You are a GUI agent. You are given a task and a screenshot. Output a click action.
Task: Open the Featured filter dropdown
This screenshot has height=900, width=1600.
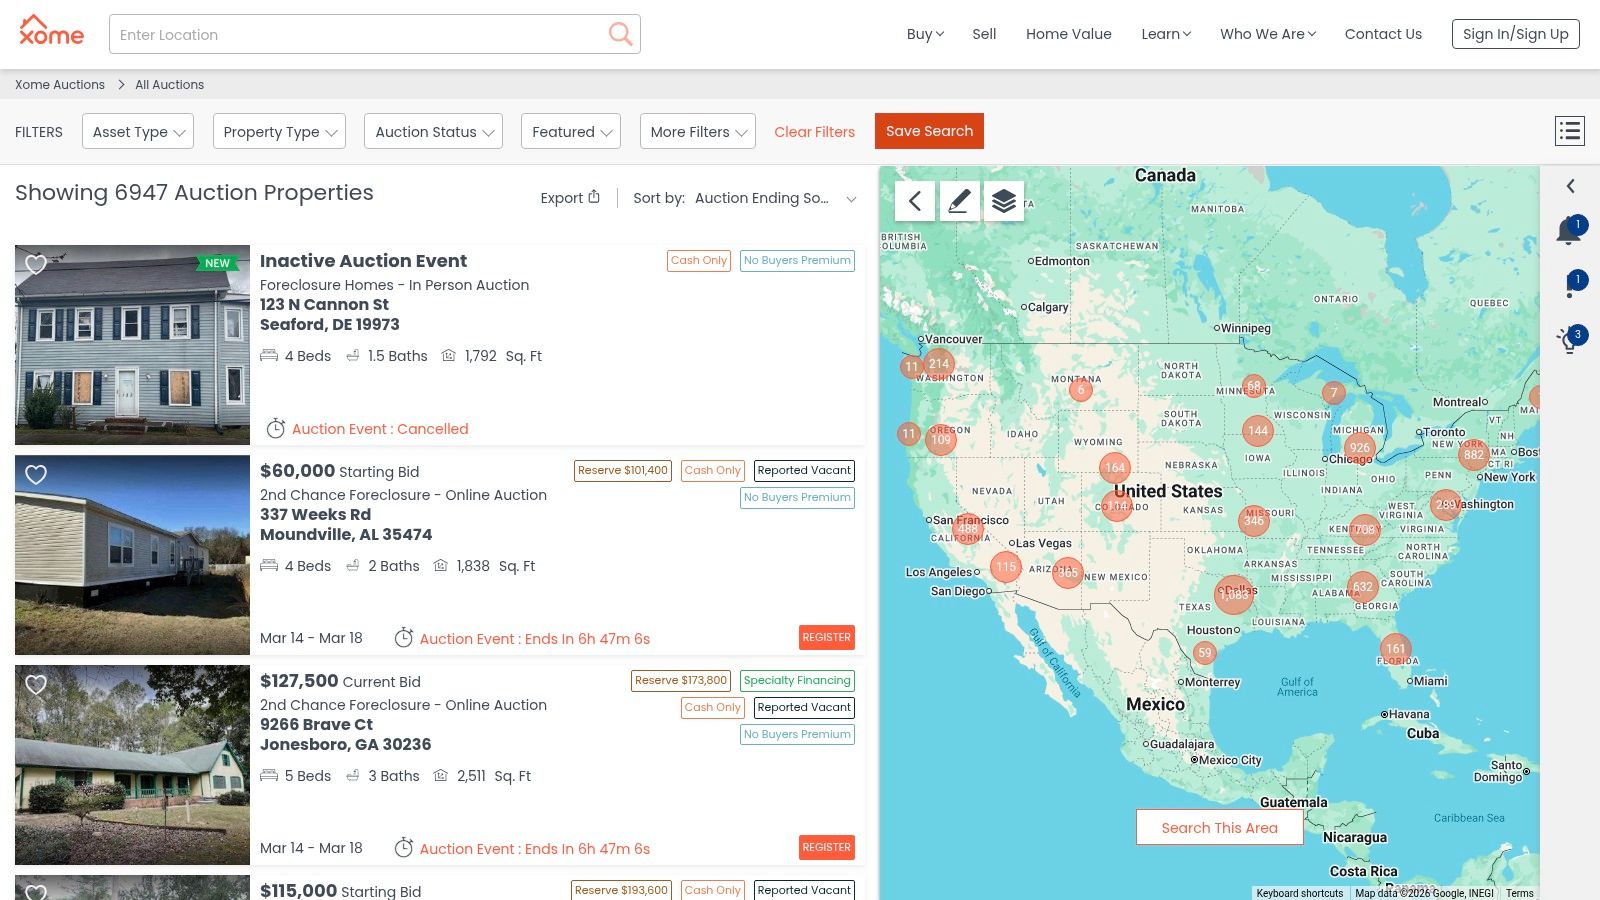click(x=571, y=131)
